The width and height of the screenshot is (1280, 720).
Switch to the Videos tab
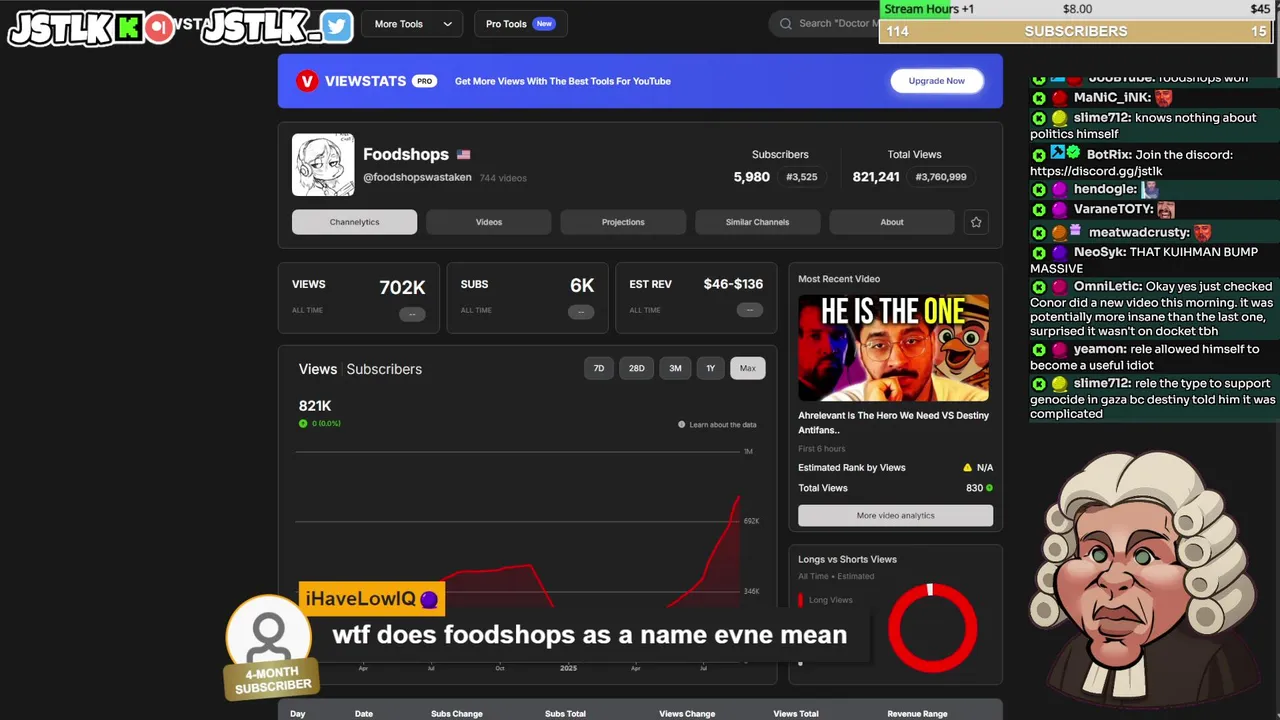489,222
